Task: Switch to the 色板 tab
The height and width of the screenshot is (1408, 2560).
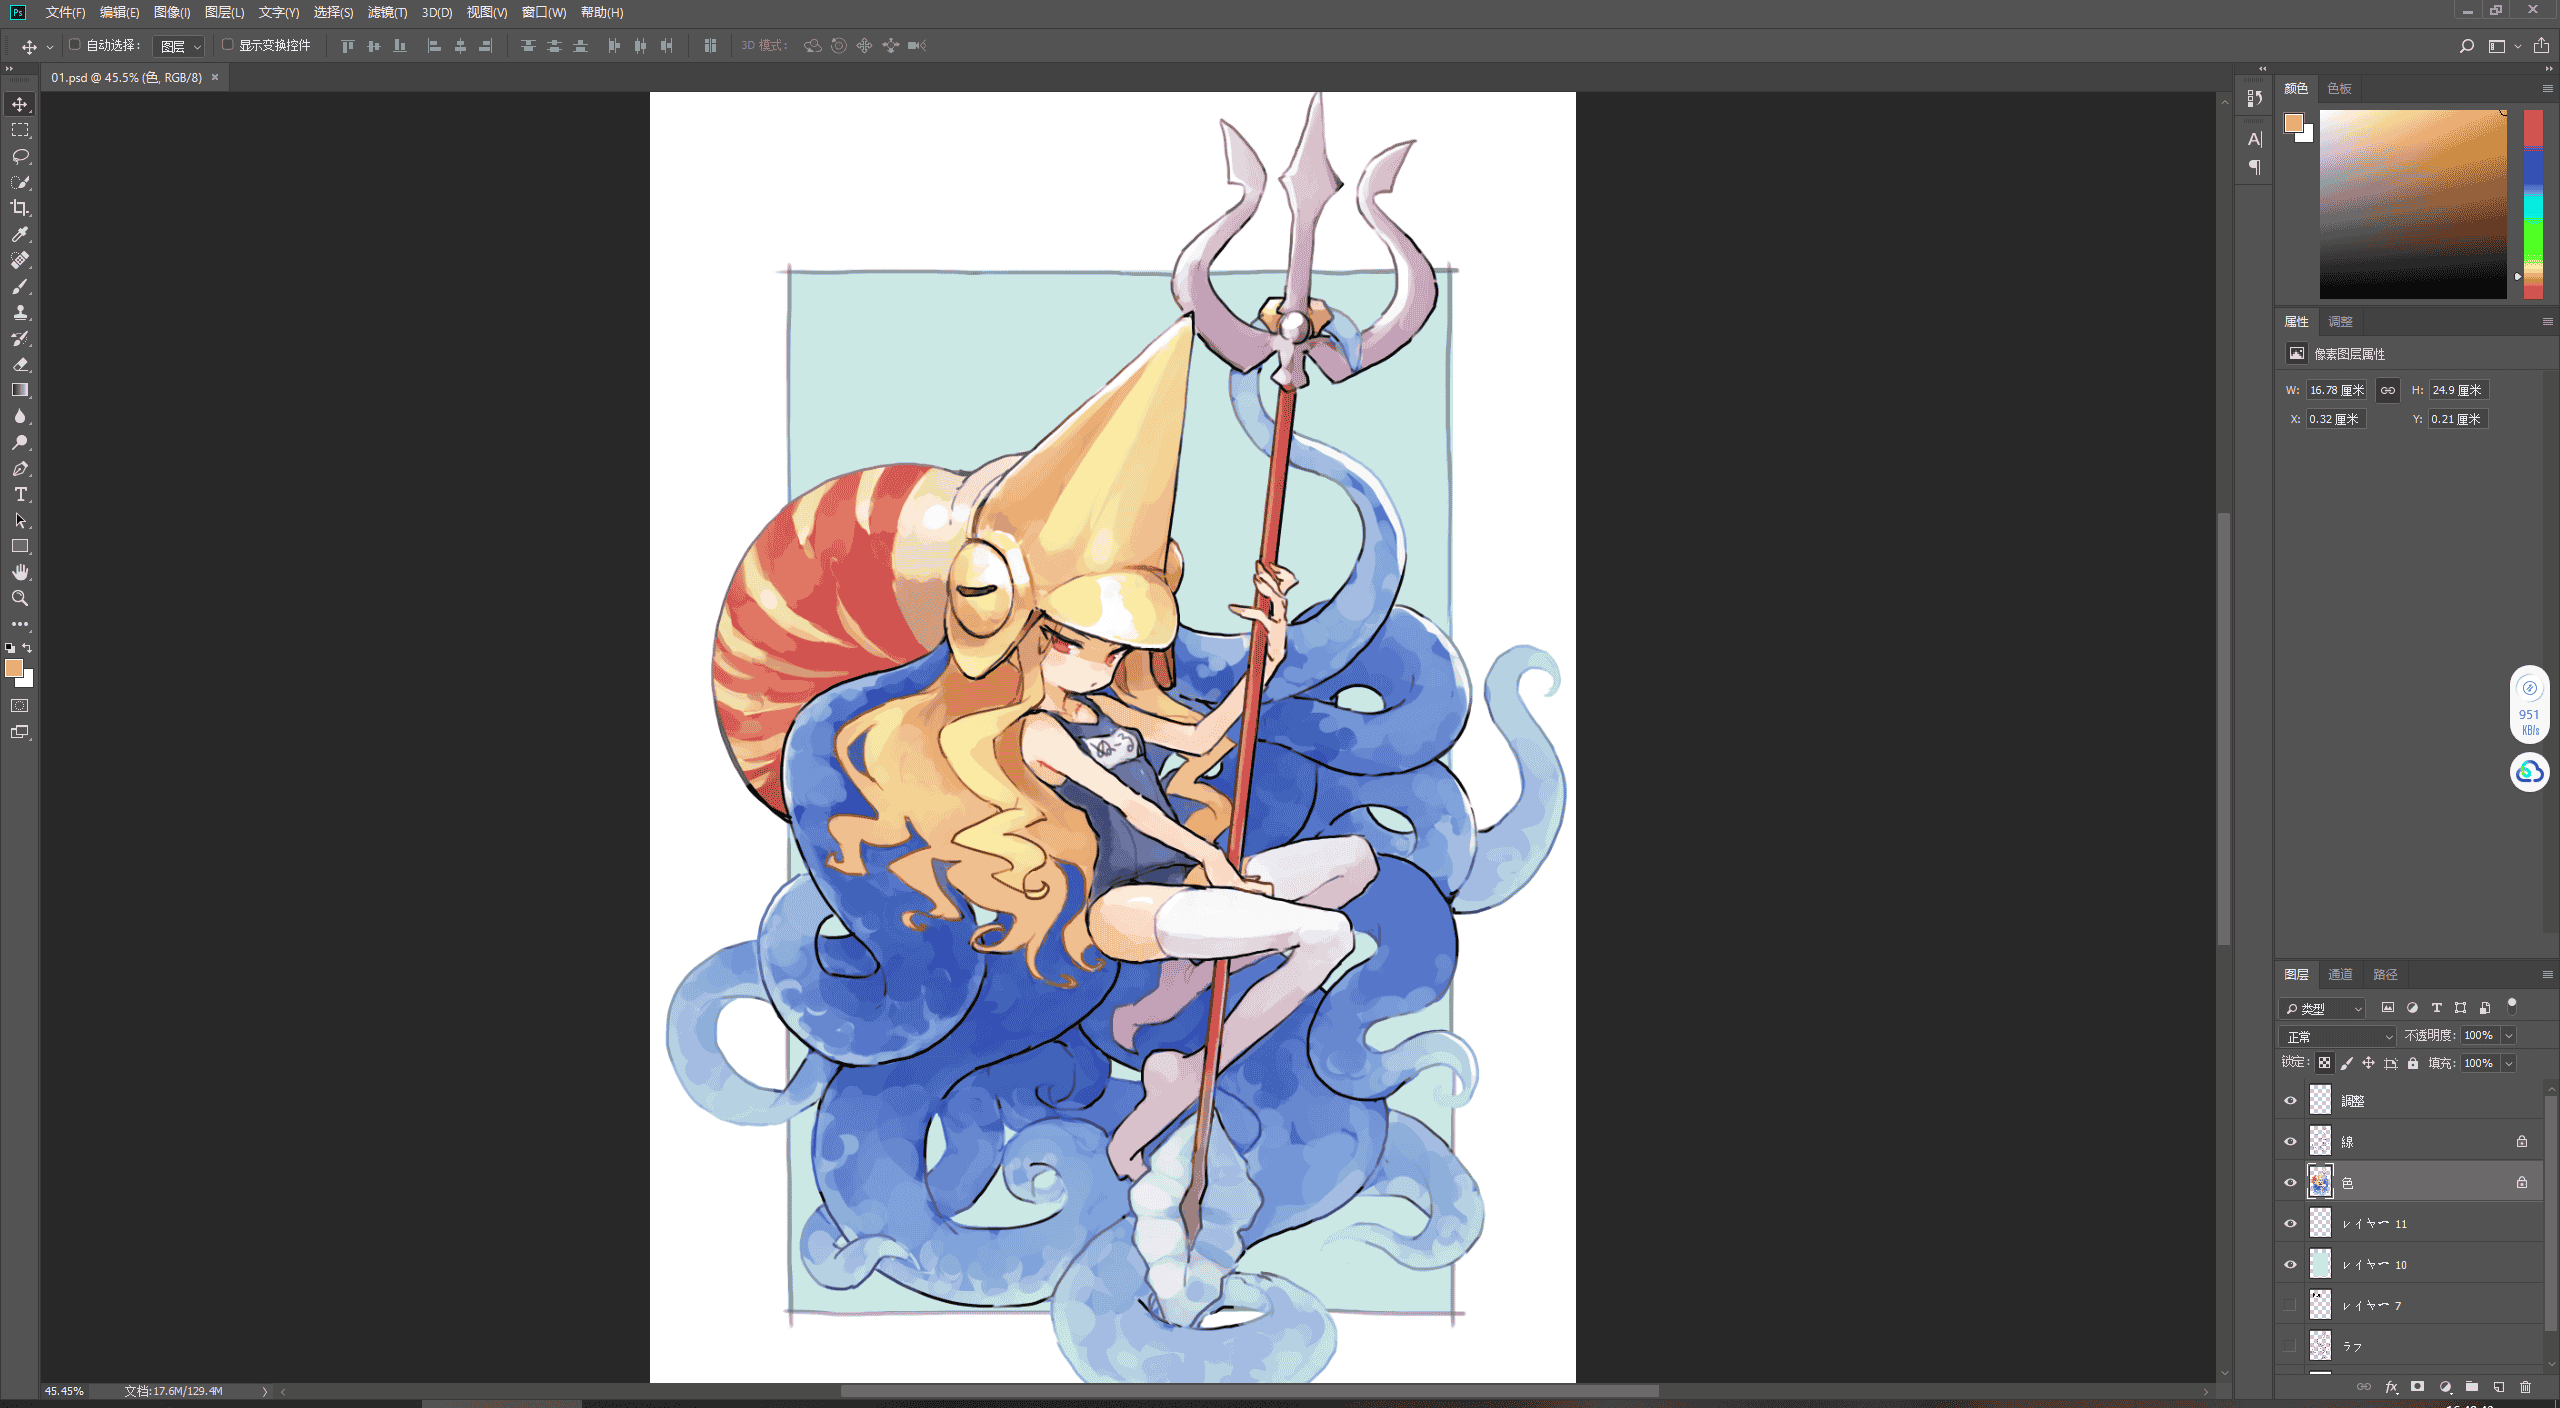Action: [x=2339, y=88]
